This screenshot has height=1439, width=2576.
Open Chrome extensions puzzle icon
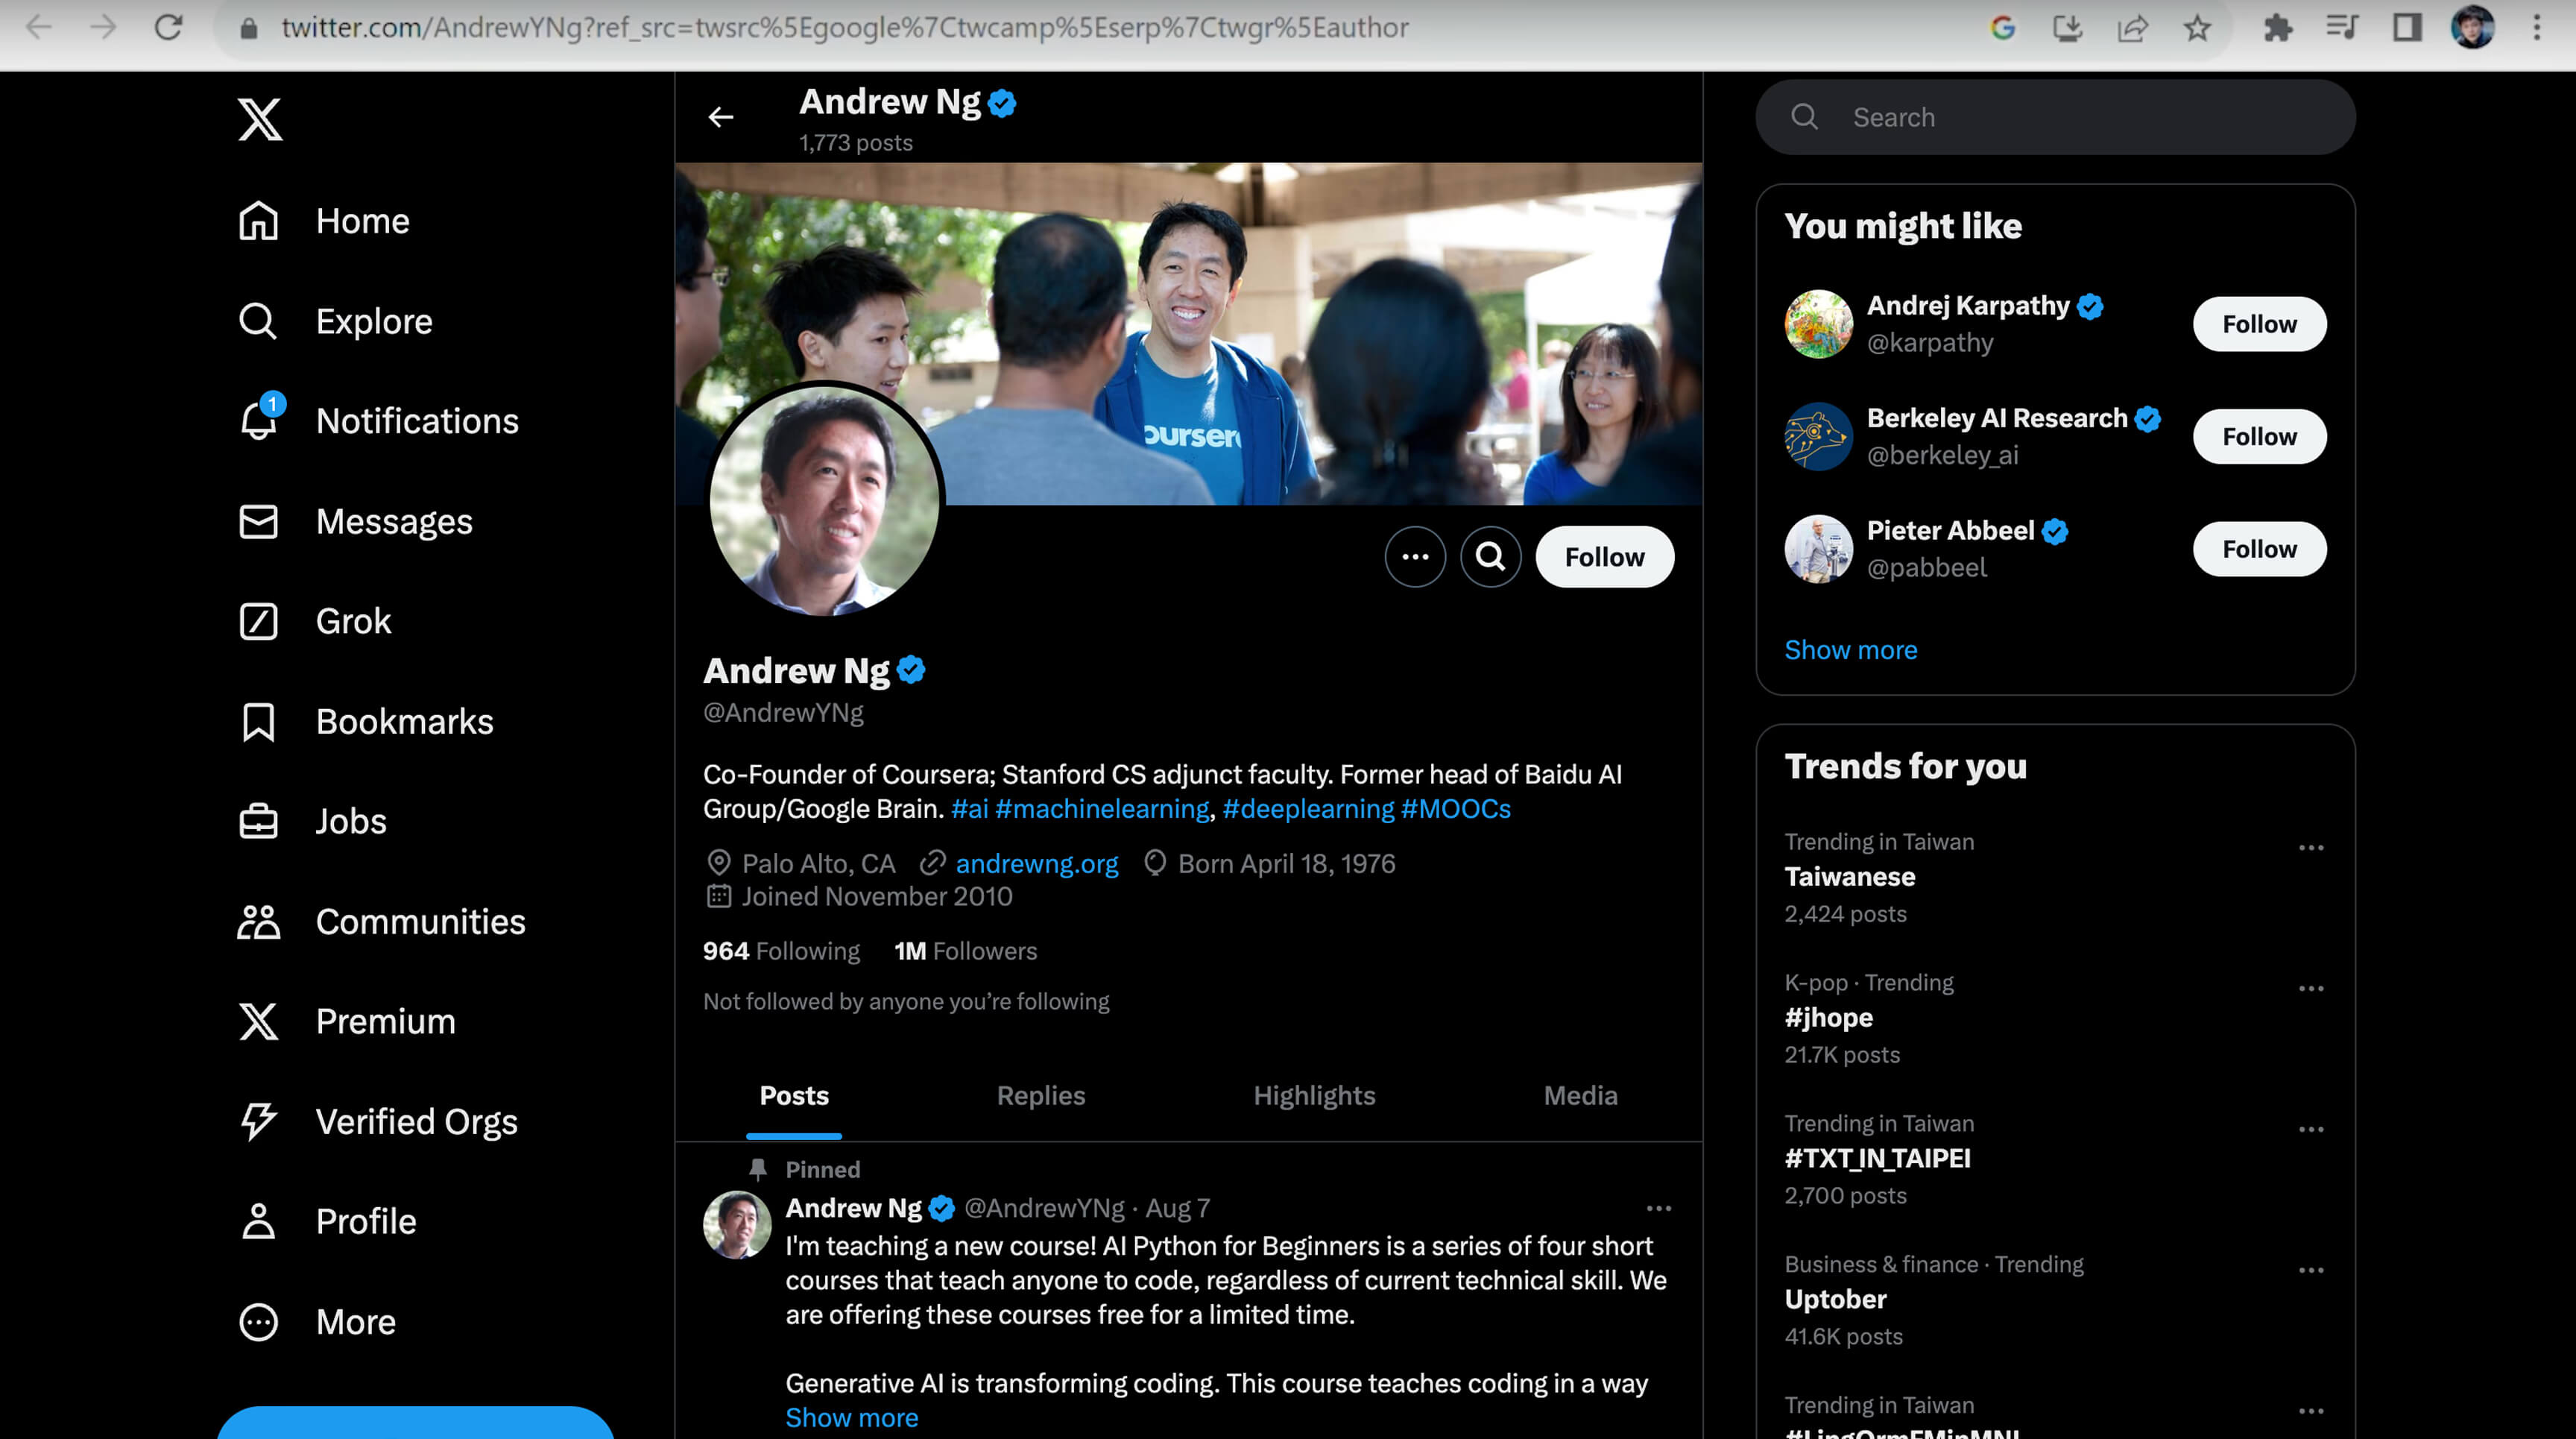point(2277,28)
